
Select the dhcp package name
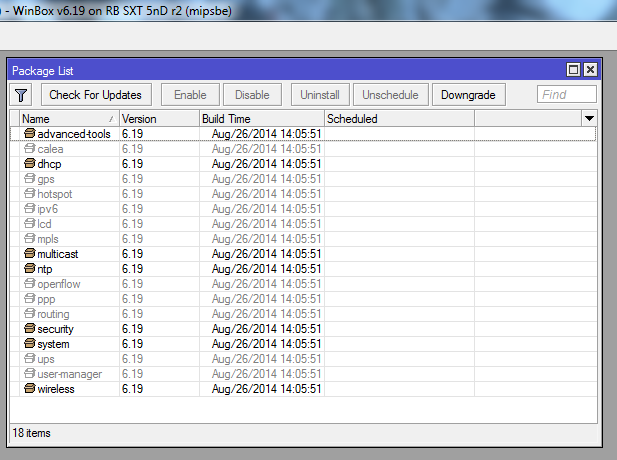49,164
